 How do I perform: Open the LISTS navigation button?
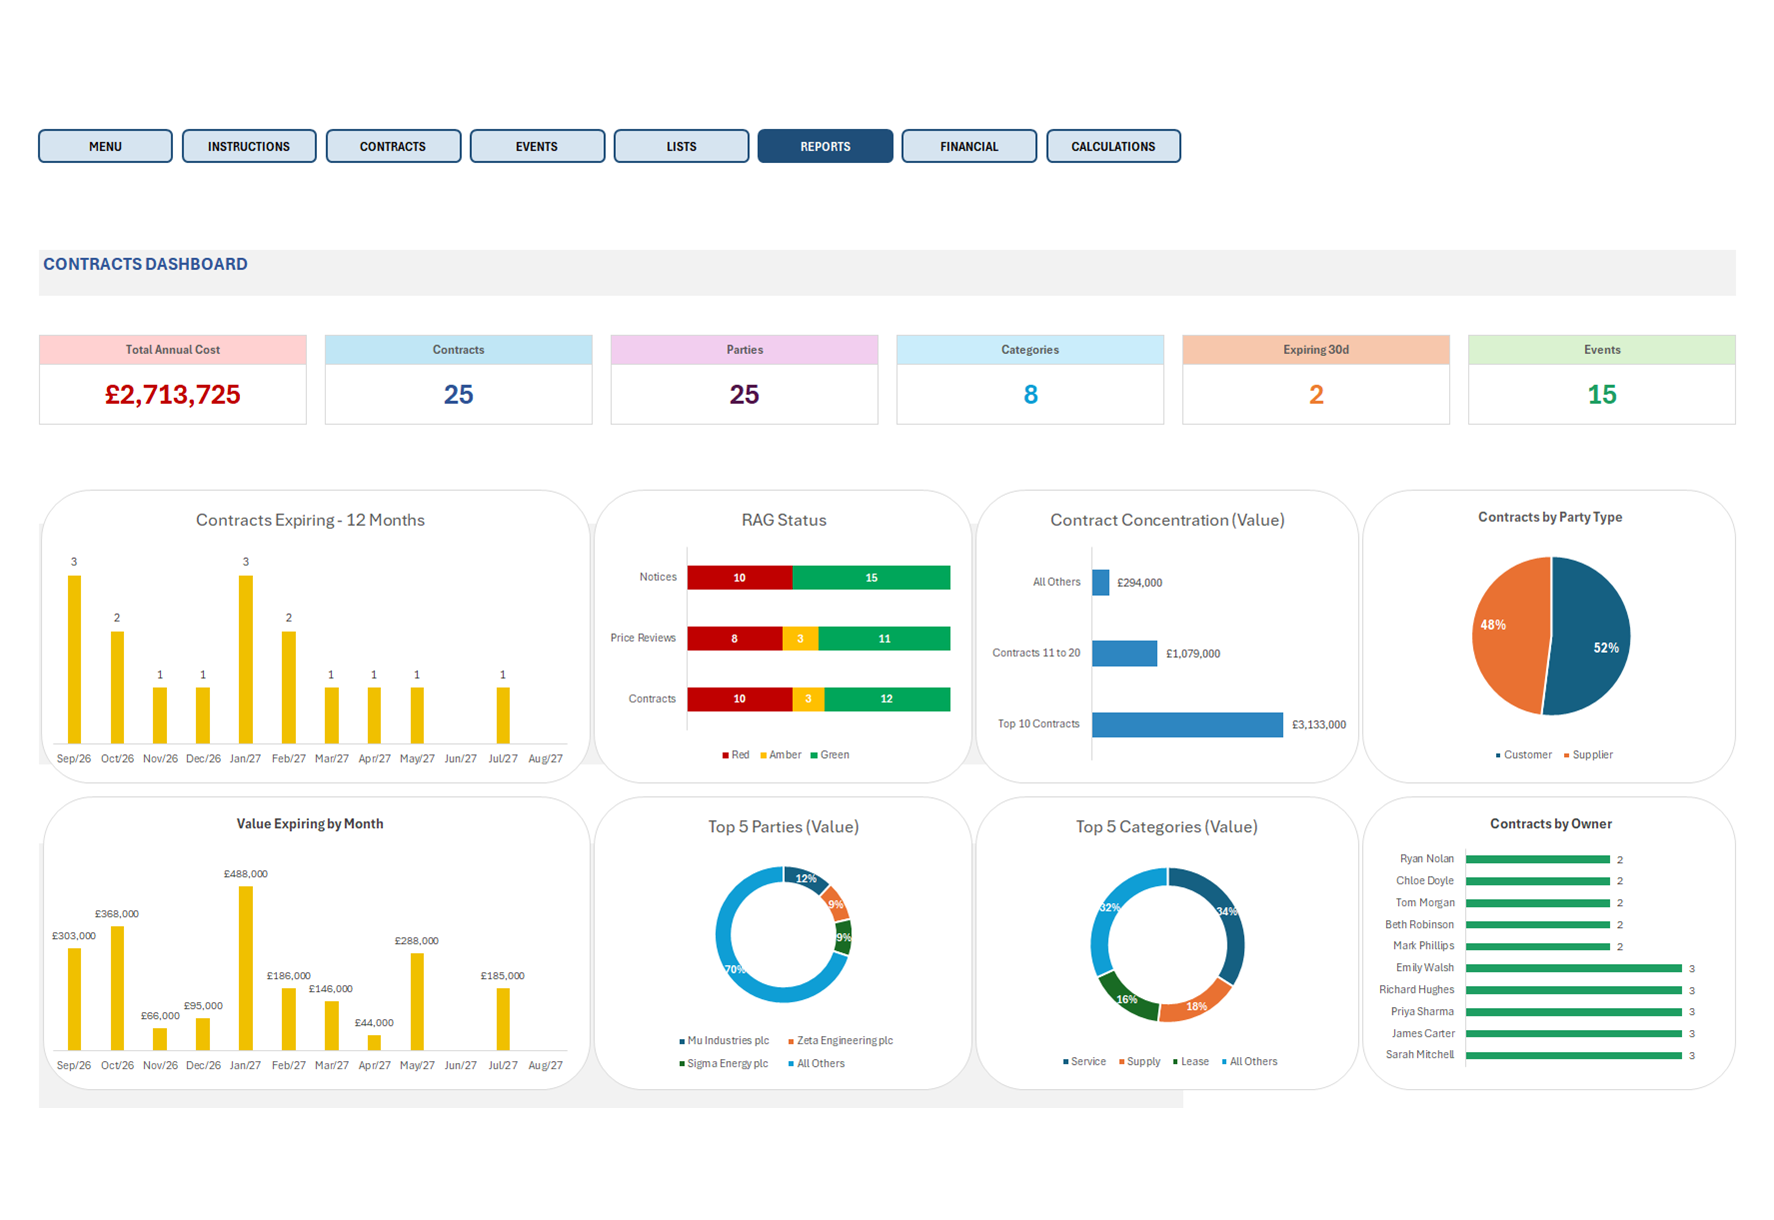coord(681,146)
